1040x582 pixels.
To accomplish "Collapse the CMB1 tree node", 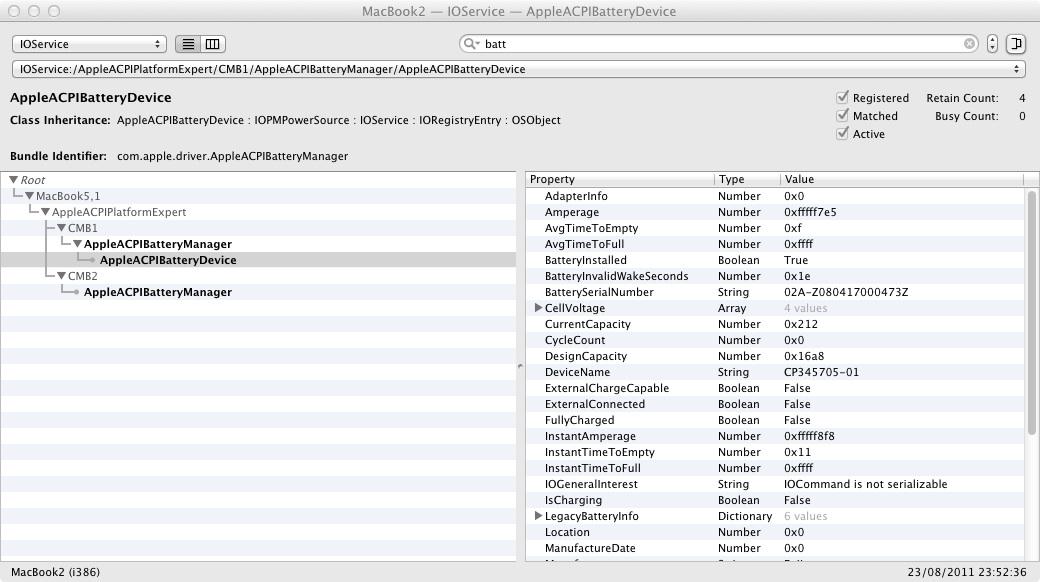I will tap(61, 228).
